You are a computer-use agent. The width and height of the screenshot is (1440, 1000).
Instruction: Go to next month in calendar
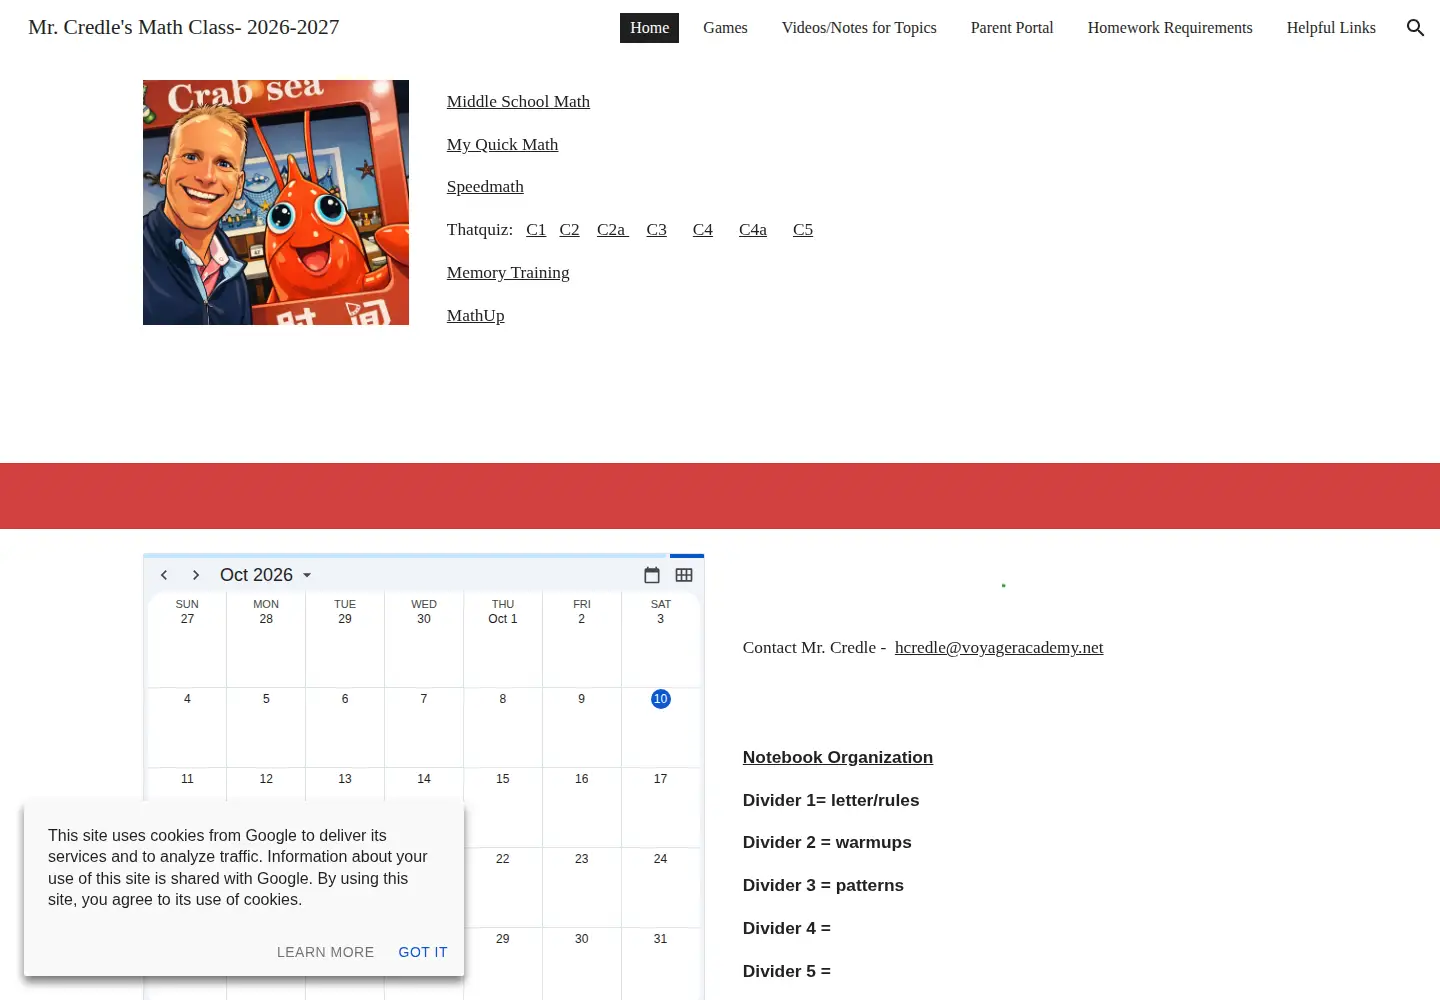click(196, 575)
